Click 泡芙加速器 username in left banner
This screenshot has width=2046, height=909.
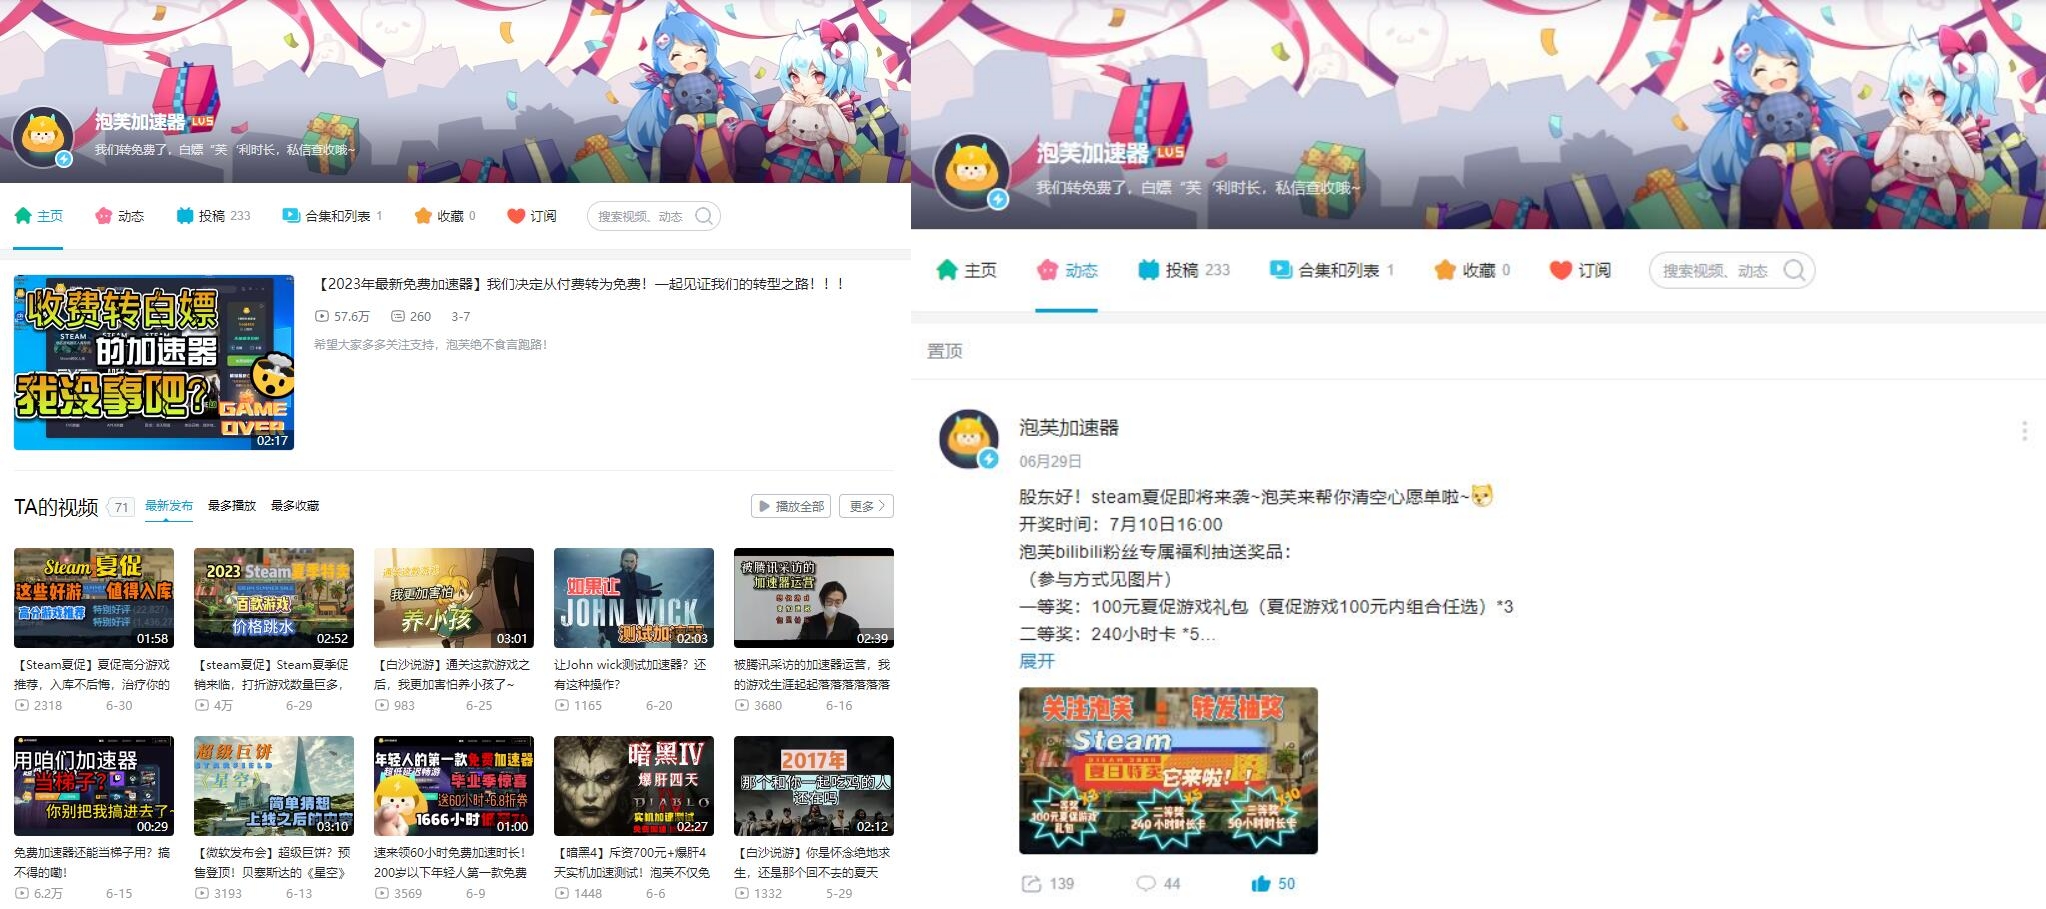[x=140, y=122]
